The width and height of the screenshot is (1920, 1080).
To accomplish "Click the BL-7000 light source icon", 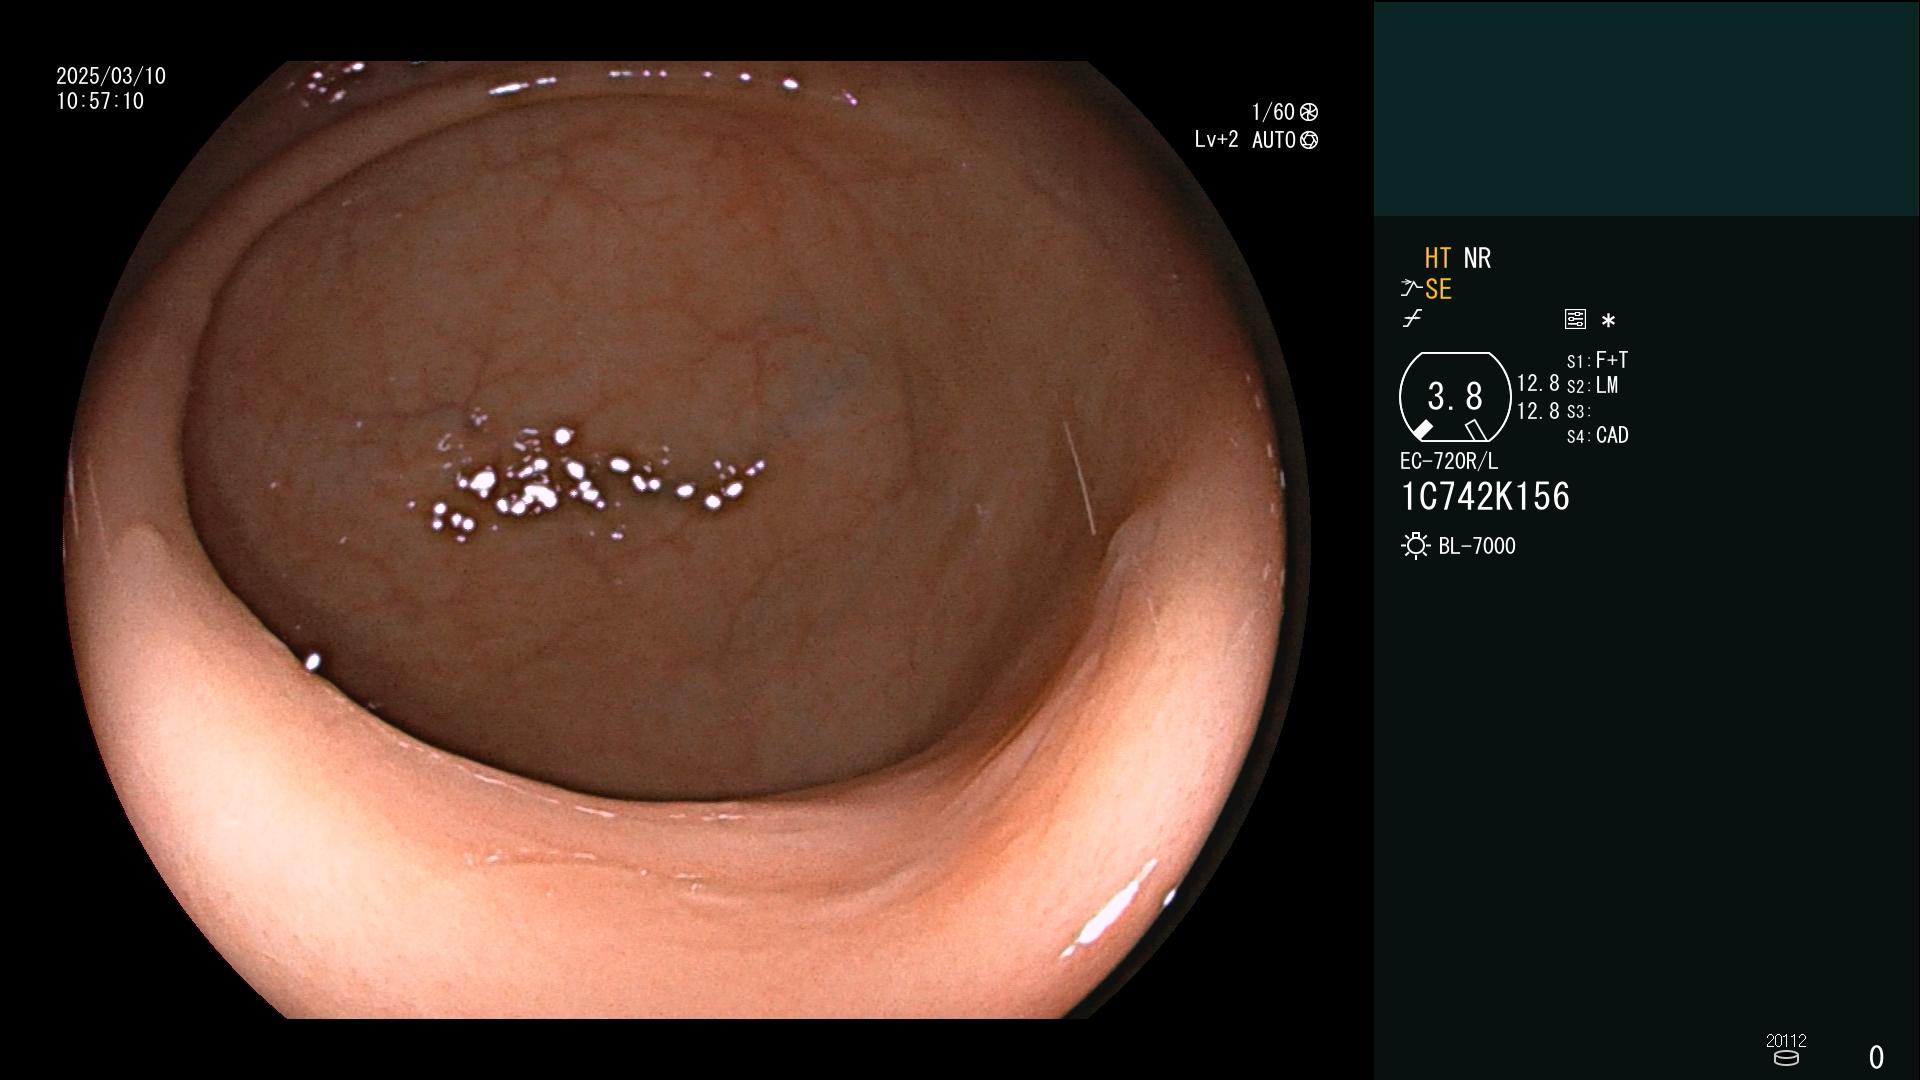I will pos(1415,546).
